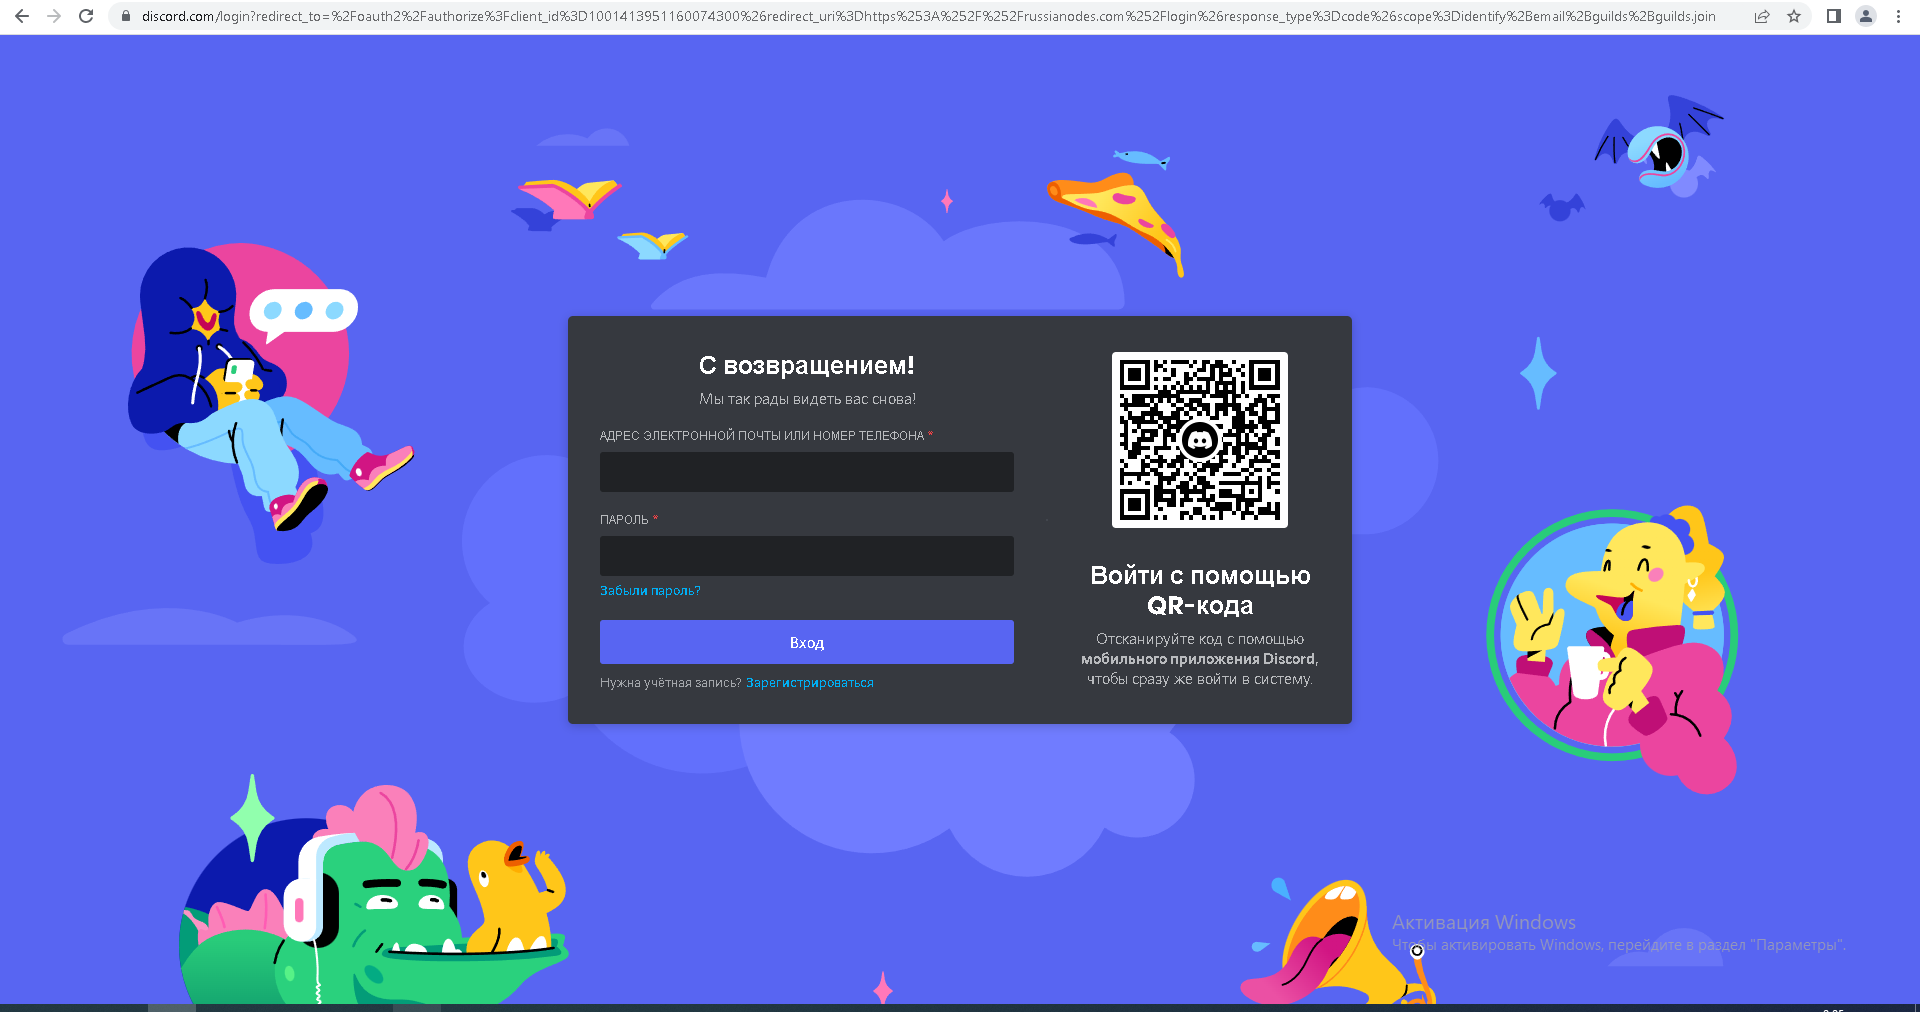
Task: Click the Discord logo inside the QR code
Action: point(1200,440)
